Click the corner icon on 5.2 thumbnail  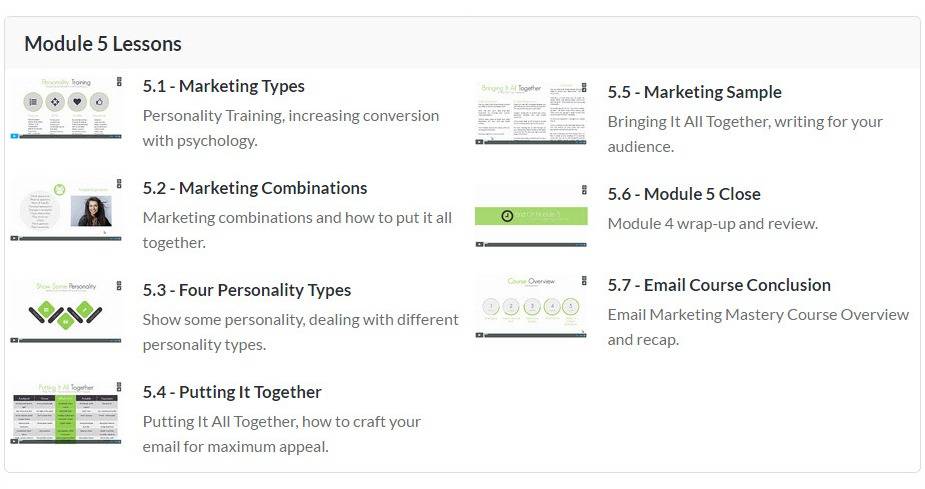pyautogui.click(x=119, y=183)
